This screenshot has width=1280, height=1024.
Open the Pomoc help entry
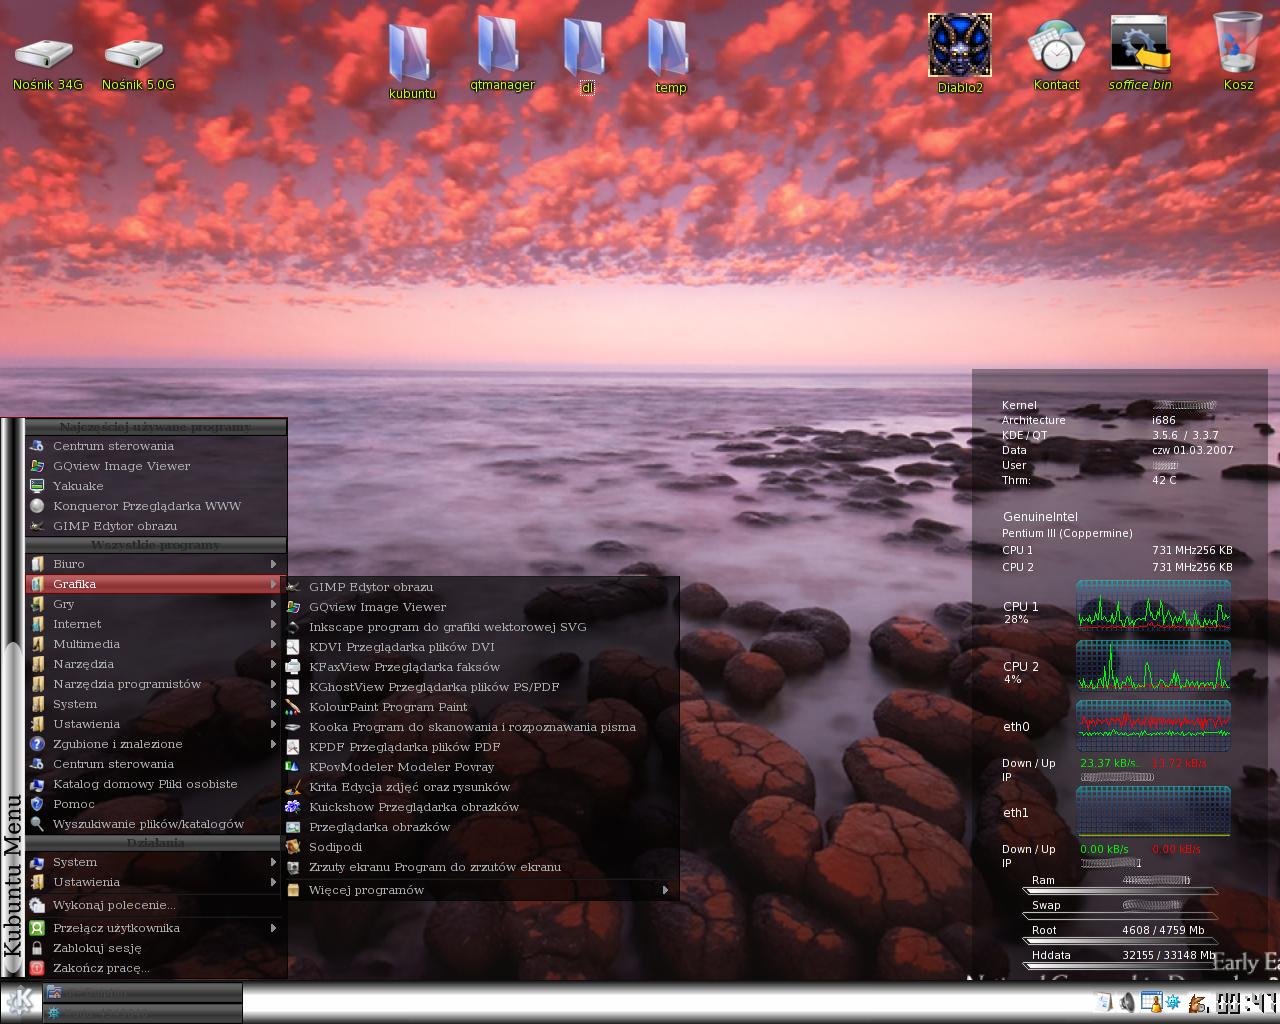[154, 804]
